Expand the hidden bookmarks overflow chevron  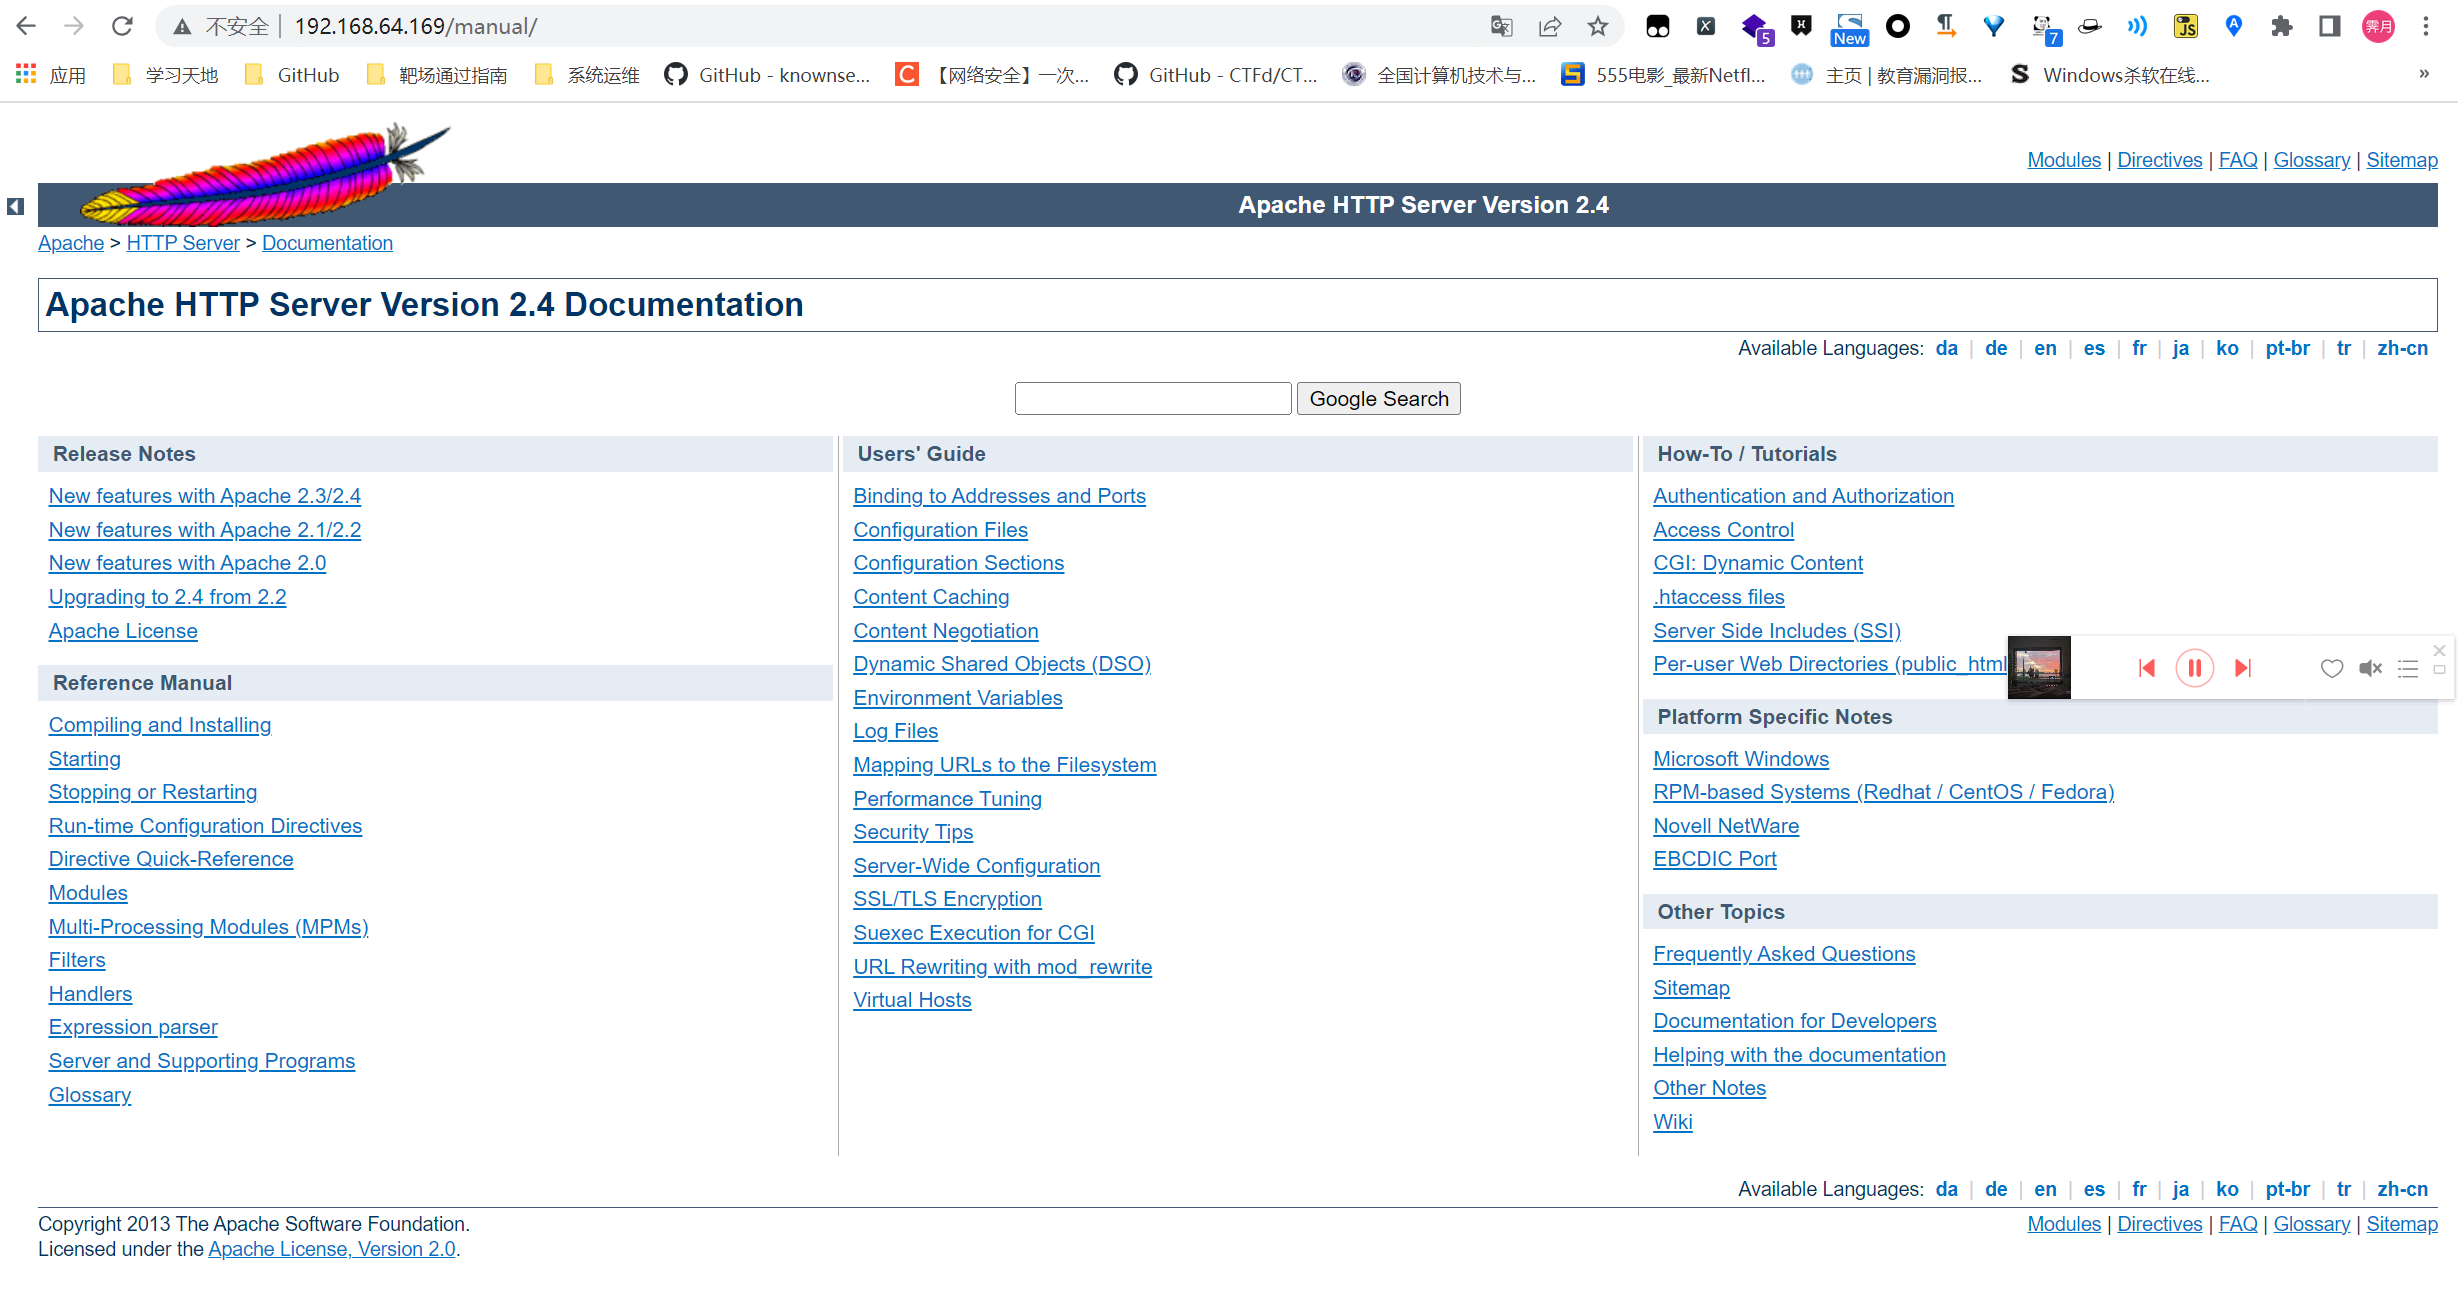(2423, 74)
